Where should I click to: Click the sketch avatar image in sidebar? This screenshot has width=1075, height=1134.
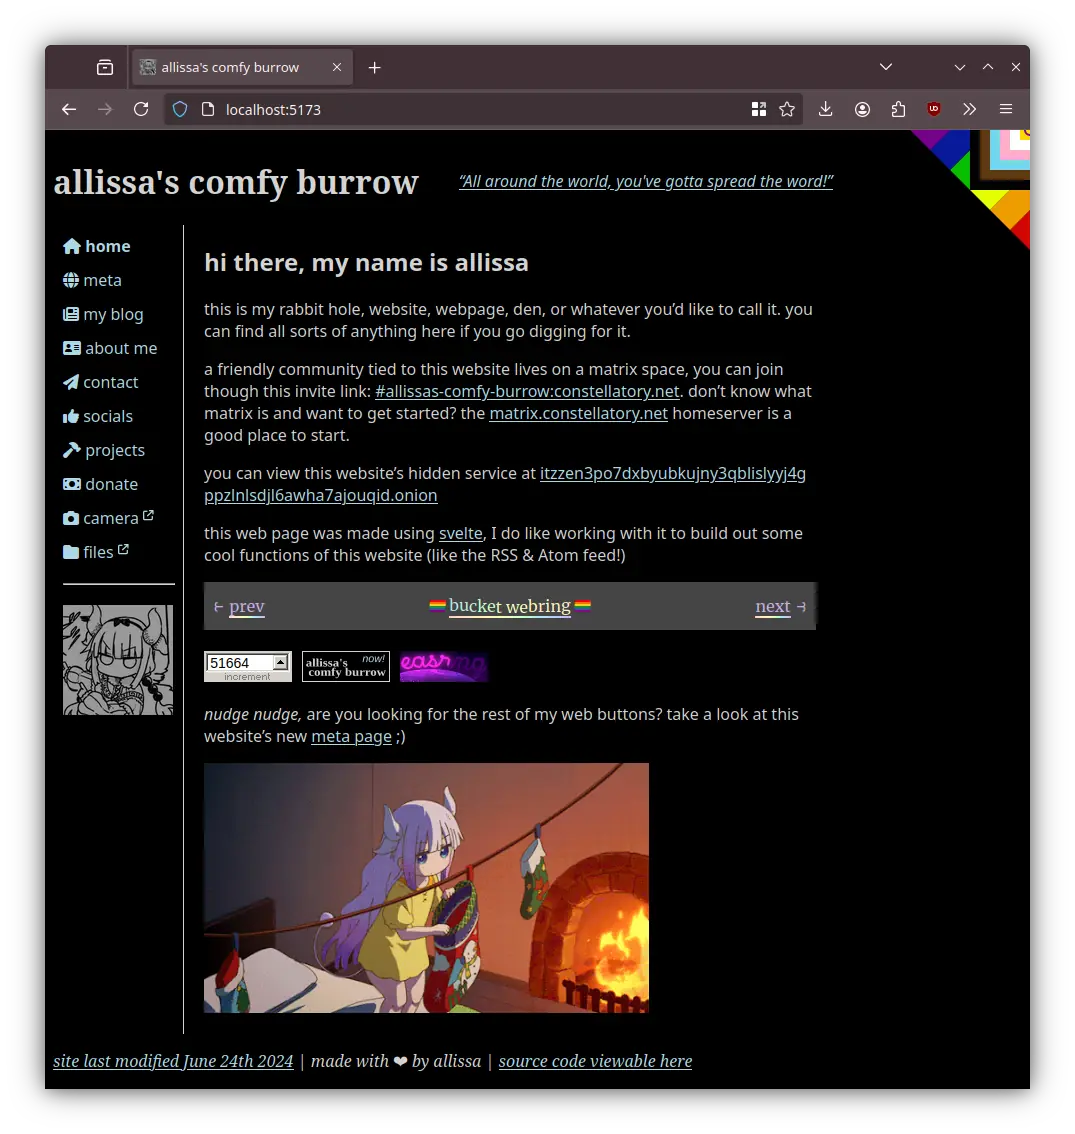pyautogui.click(x=118, y=660)
